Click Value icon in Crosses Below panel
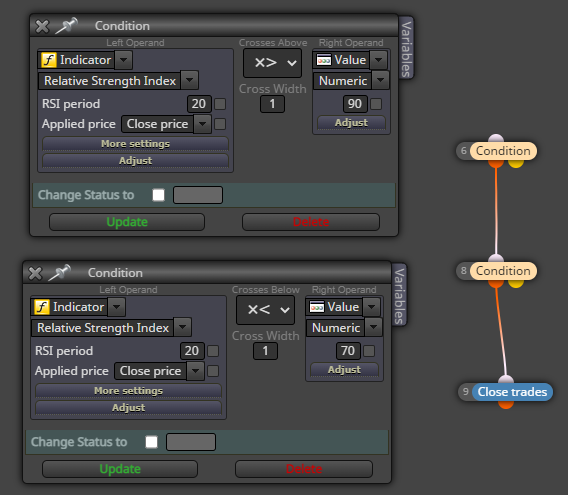 (x=317, y=307)
